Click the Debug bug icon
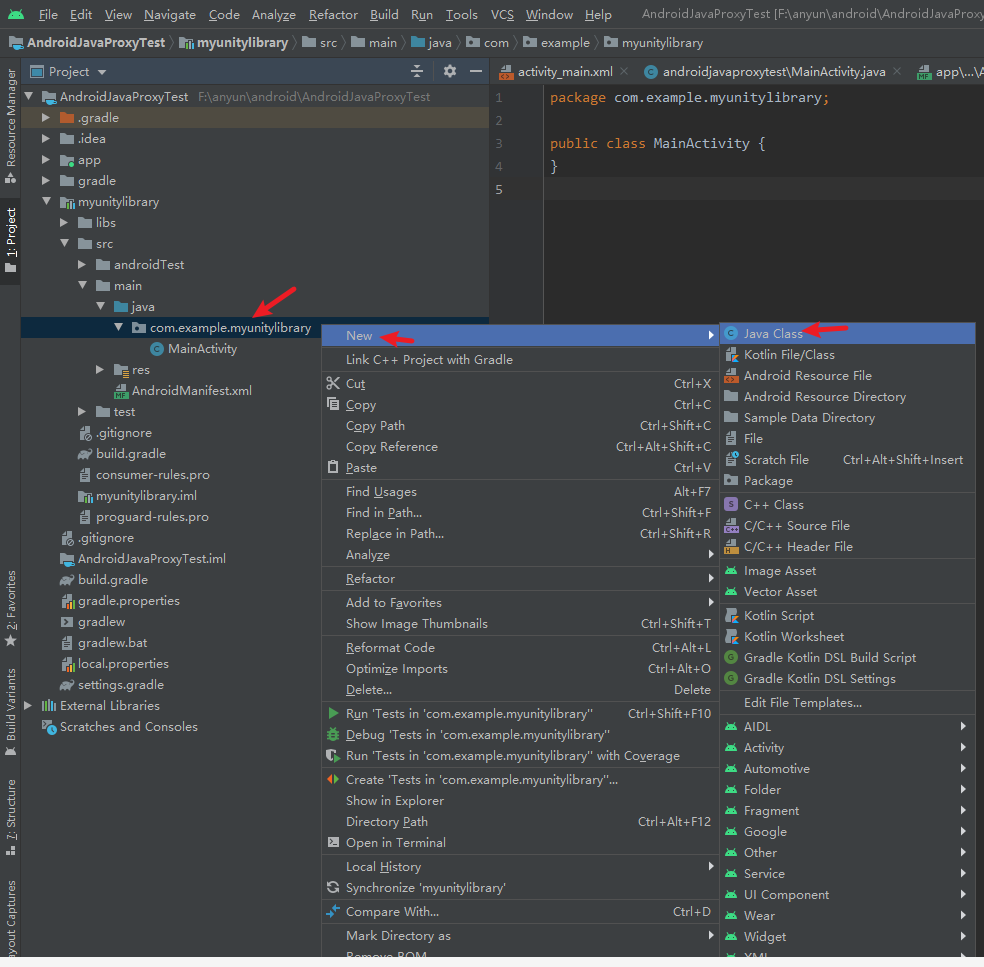 coord(333,734)
